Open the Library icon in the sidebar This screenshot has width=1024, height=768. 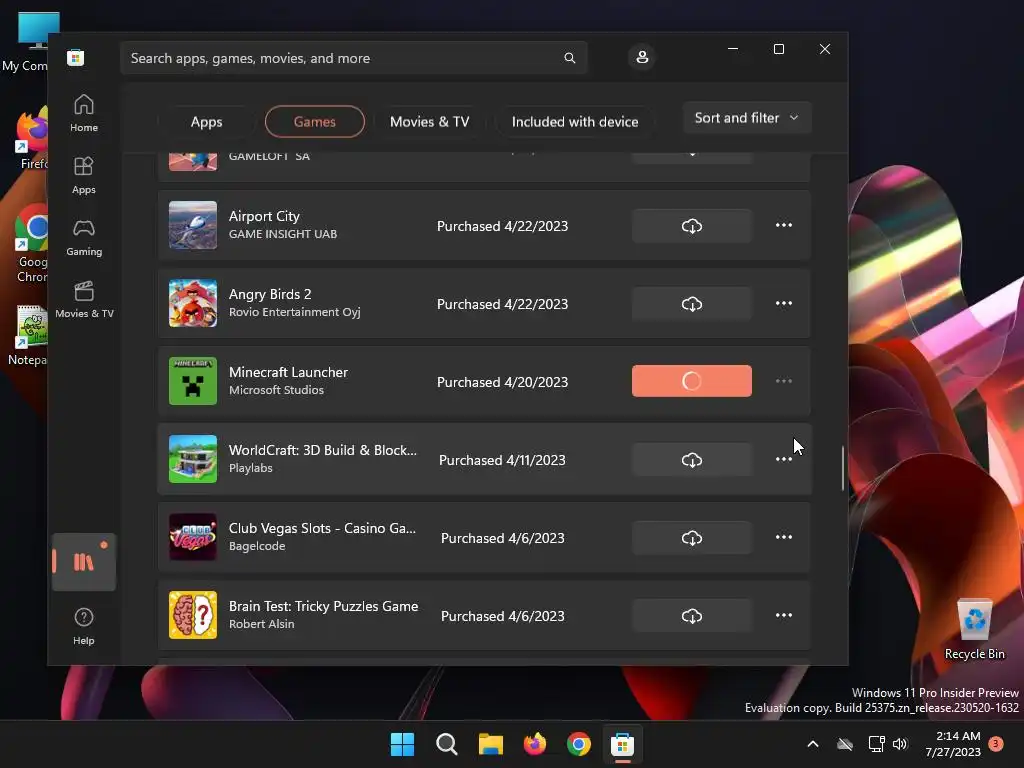[x=84, y=562]
